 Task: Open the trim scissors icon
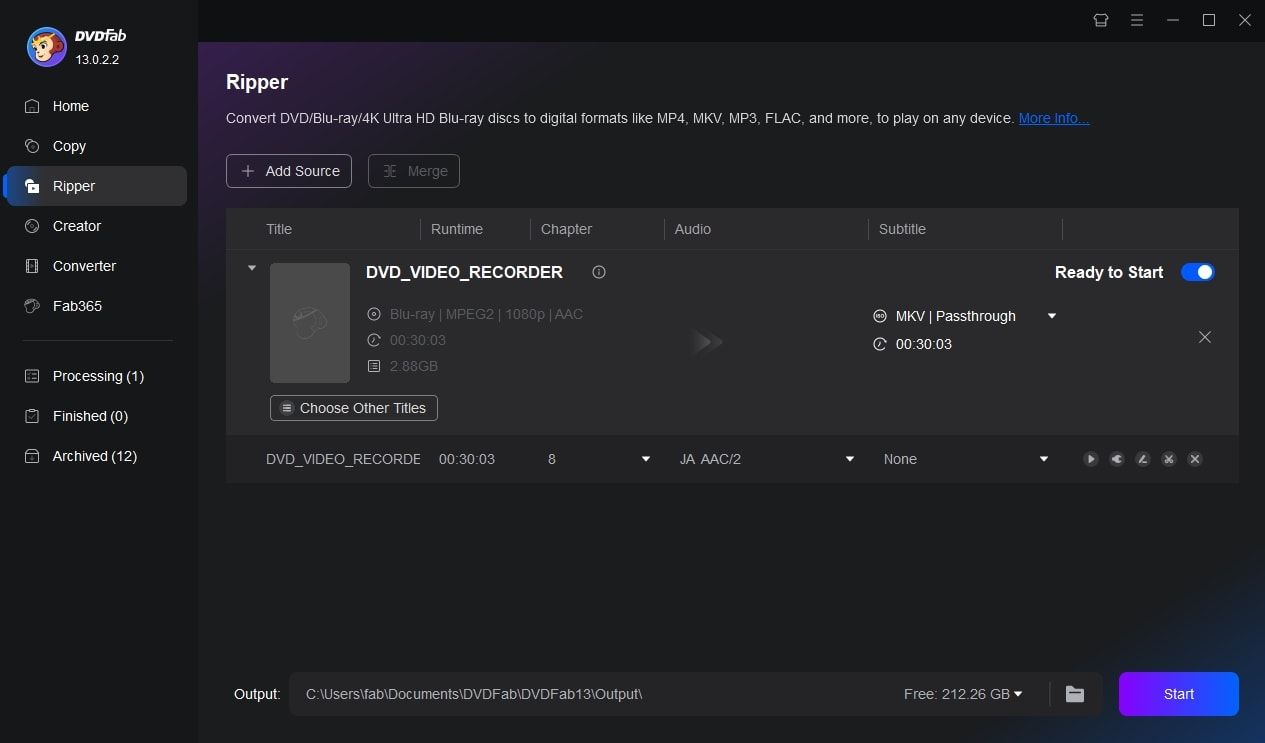click(1168, 459)
